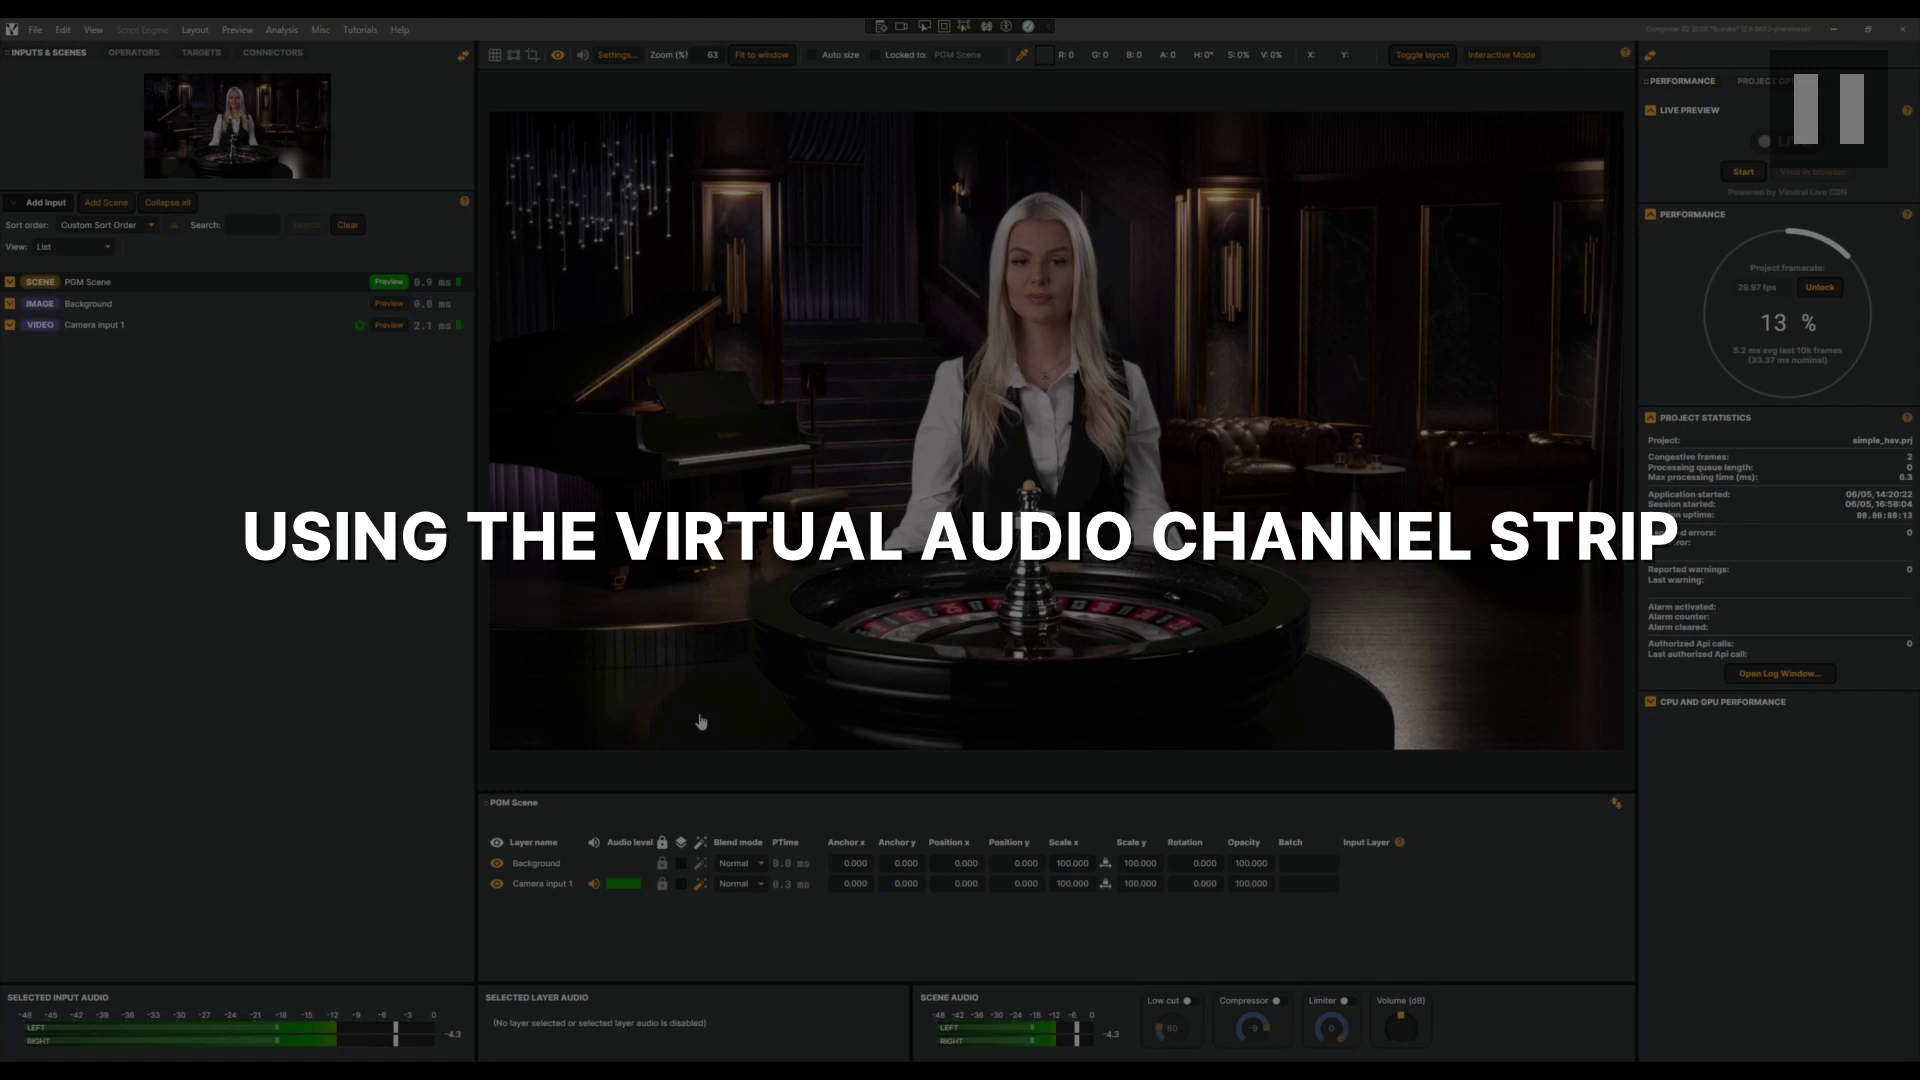Open the Tutorials menu

360,30
